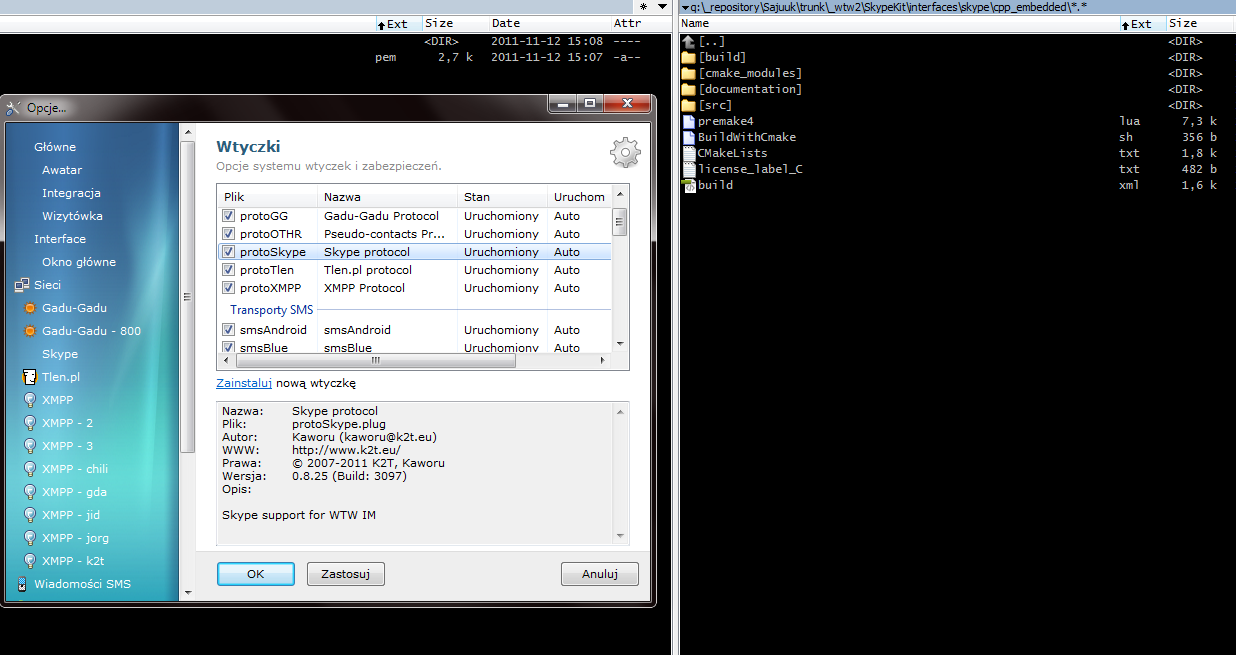
Task: Click the phone icon beside Wiadomości SMS
Action: tap(22, 584)
